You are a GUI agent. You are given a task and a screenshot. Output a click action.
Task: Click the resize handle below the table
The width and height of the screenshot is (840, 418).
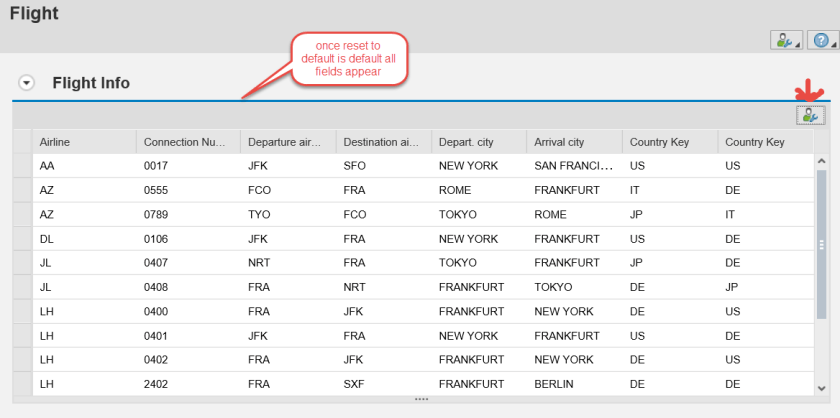click(421, 399)
